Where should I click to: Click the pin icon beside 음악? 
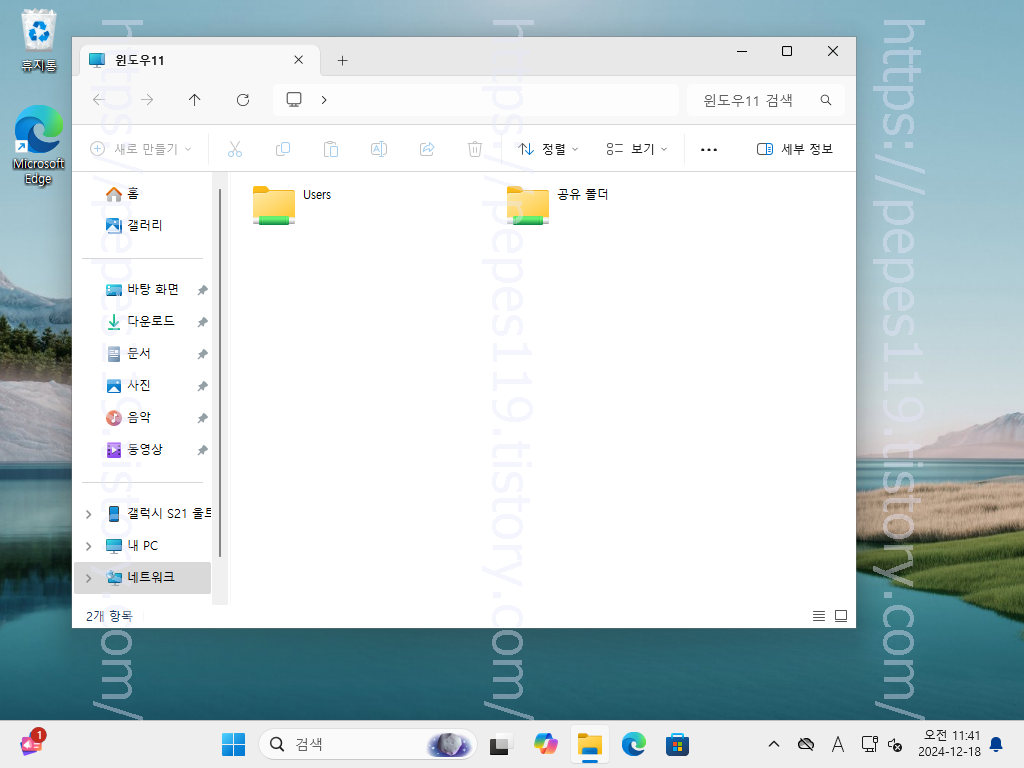point(202,418)
